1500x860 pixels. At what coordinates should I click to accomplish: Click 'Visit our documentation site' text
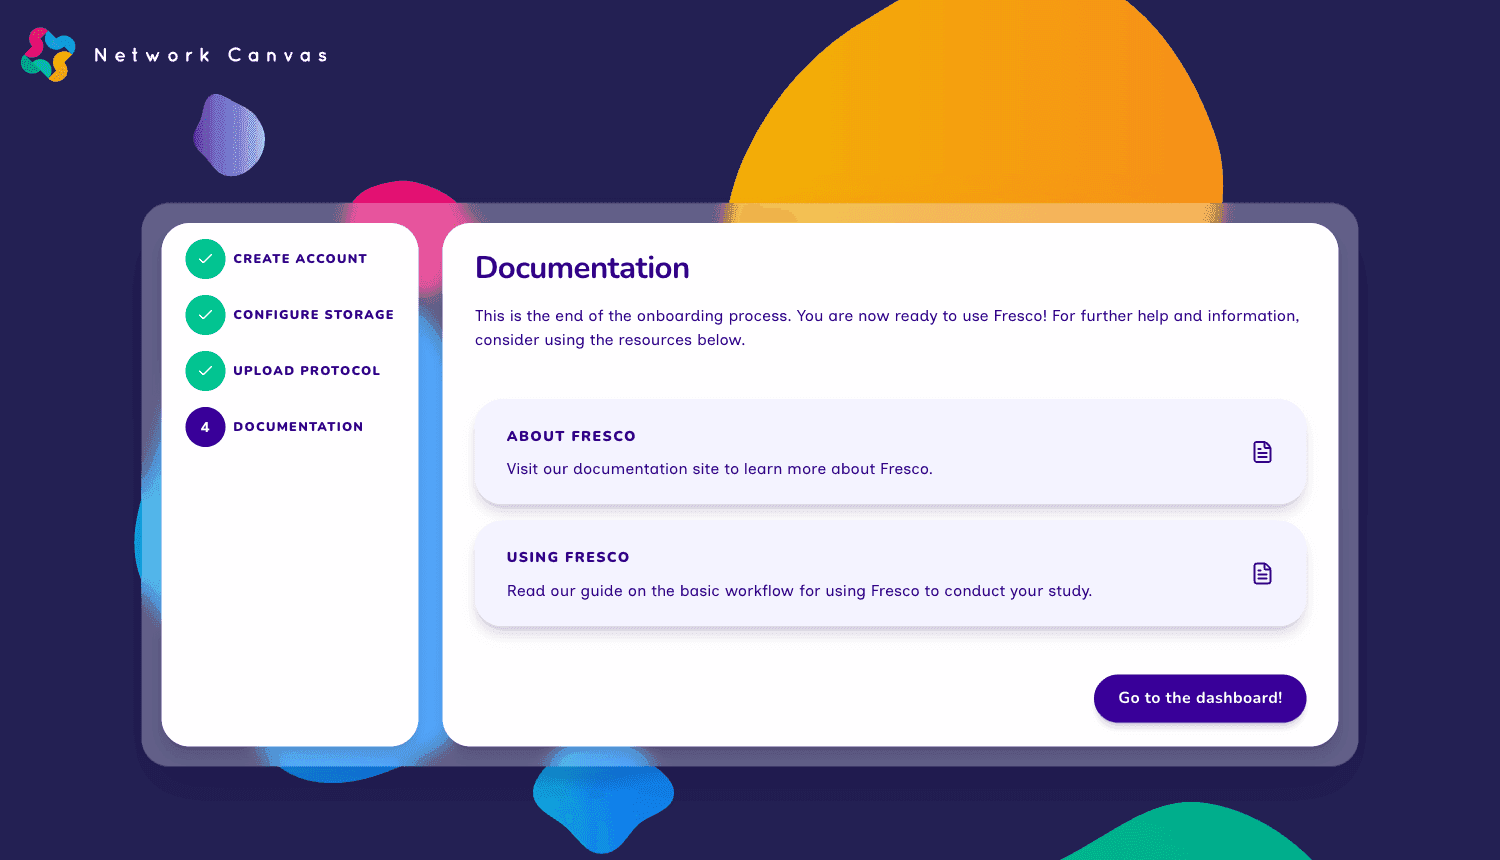[x=719, y=469]
